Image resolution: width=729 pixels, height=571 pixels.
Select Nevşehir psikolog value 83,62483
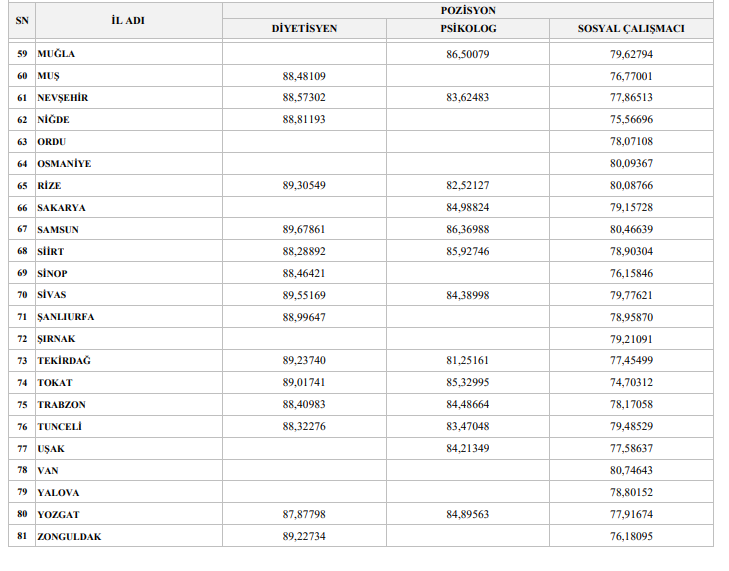coord(468,98)
